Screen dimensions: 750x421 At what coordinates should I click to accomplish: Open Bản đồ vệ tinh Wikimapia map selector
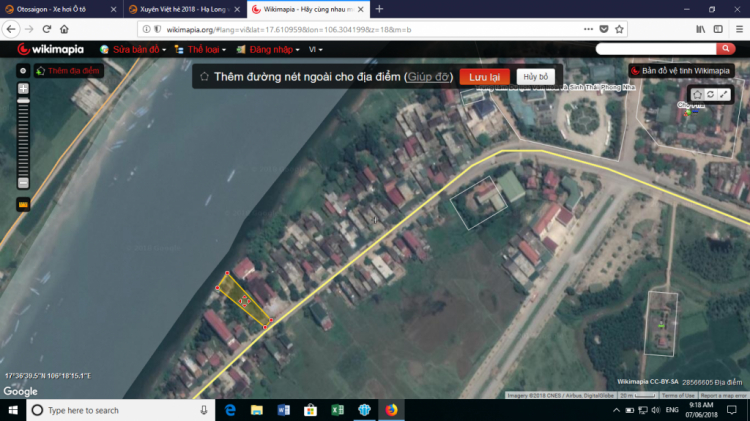pos(681,71)
